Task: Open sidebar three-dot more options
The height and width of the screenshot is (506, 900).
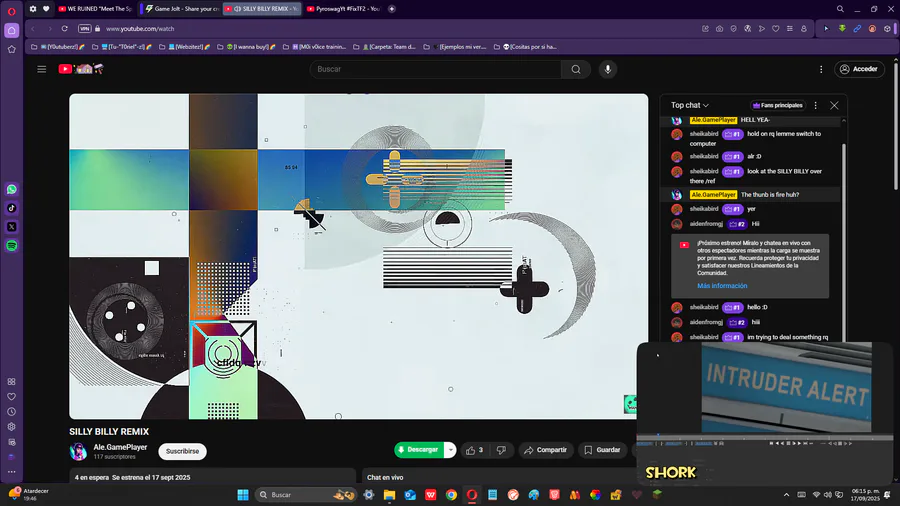Action: 11,472
